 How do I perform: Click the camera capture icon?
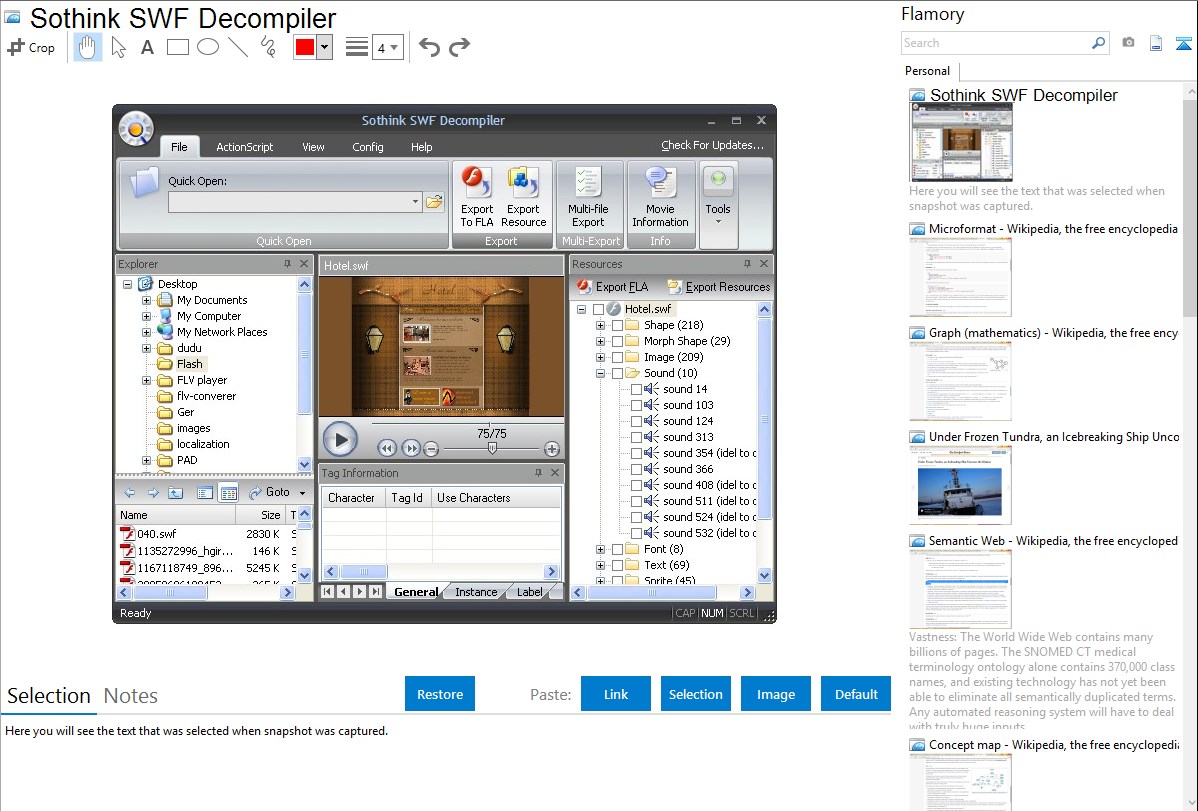click(x=1128, y=43)
